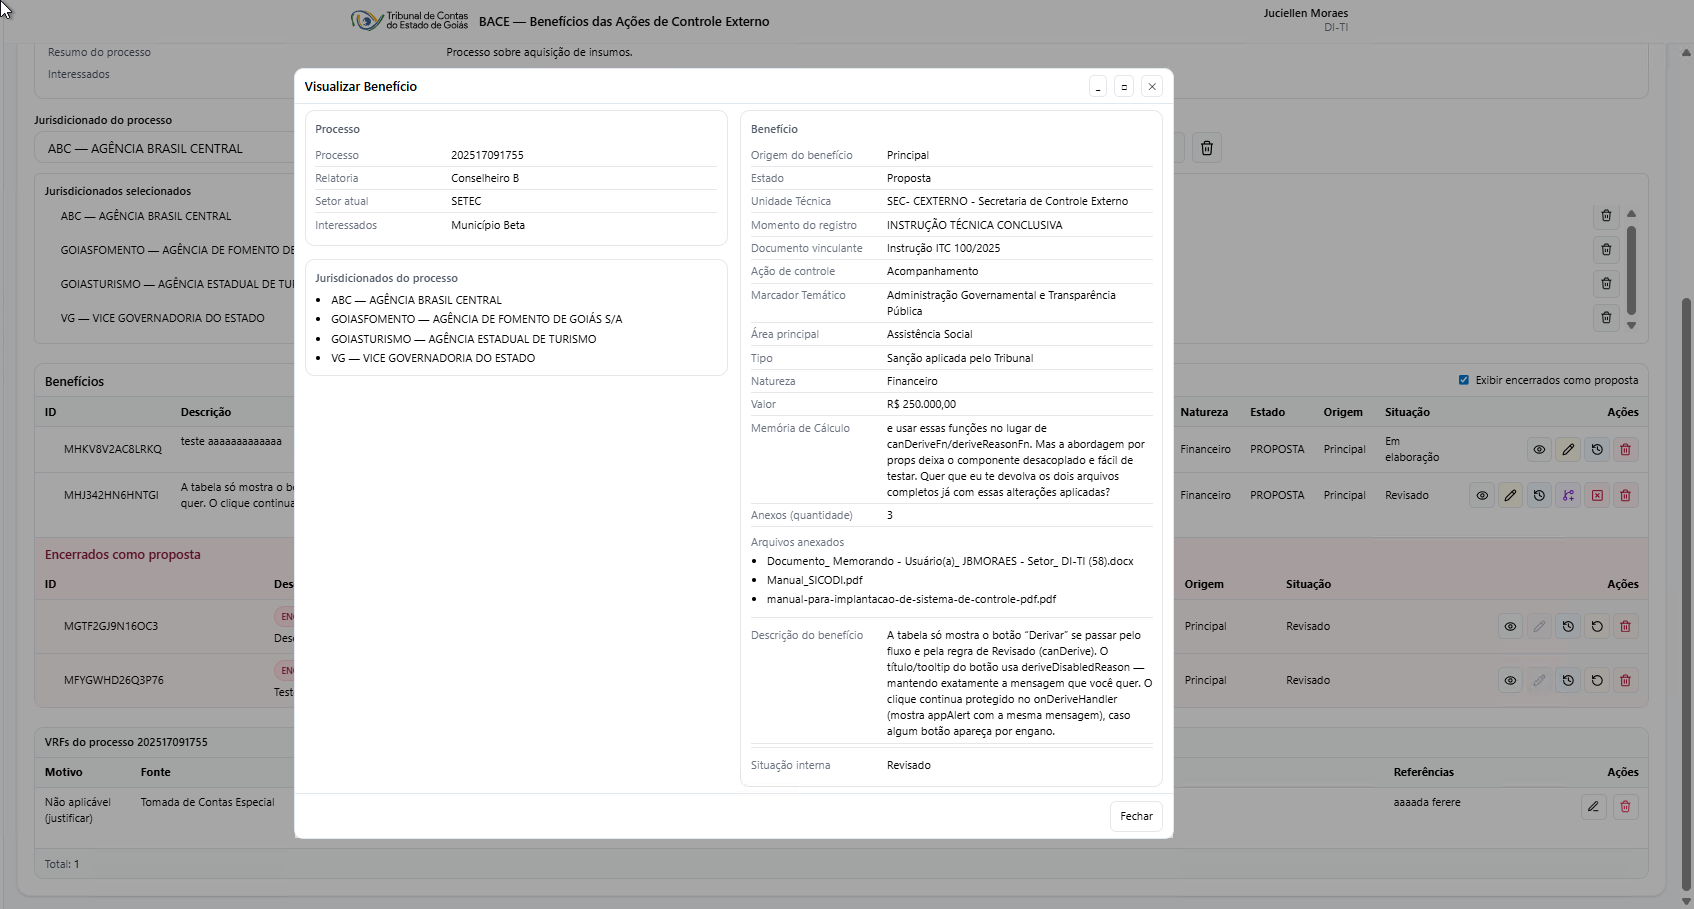Click the red X close-benefit icon

1597,496
